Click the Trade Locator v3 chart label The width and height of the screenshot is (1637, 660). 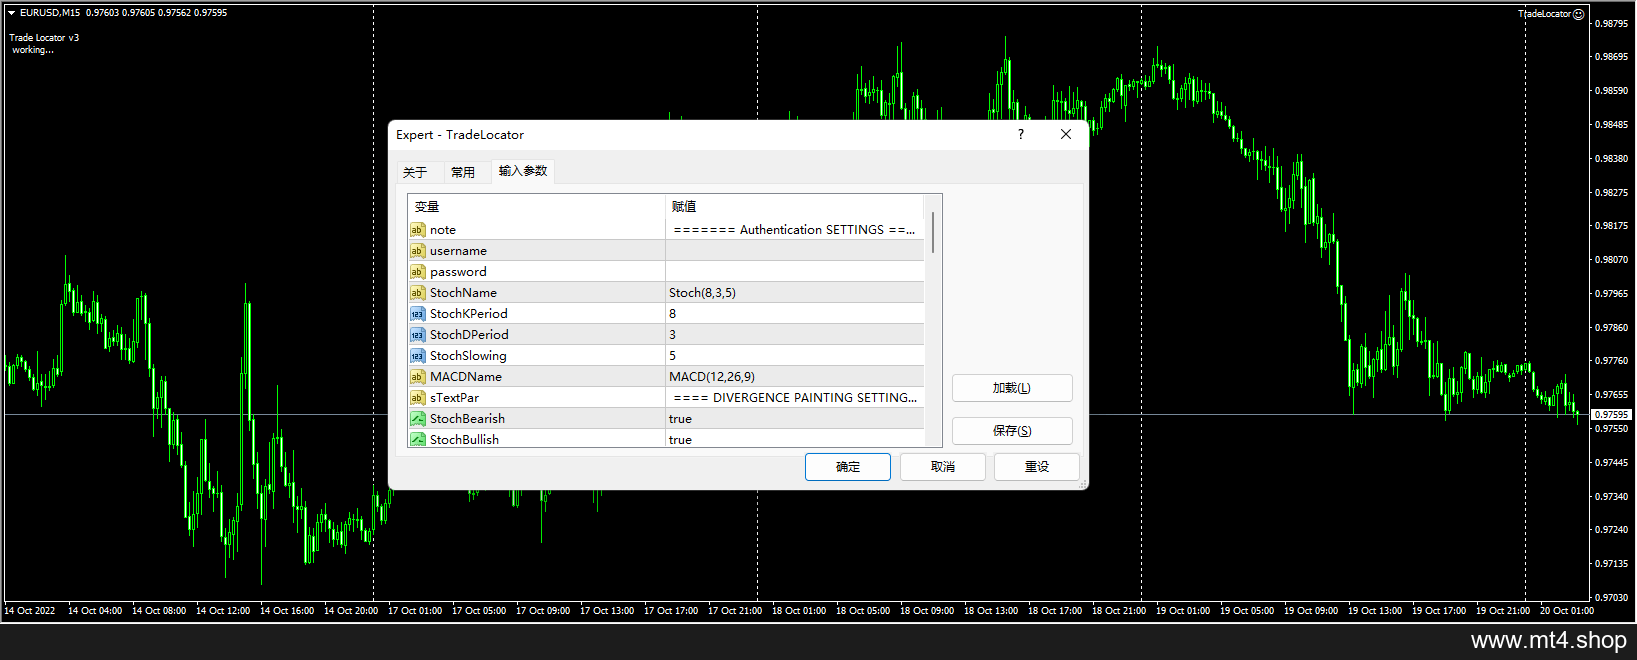click(44, 38)
